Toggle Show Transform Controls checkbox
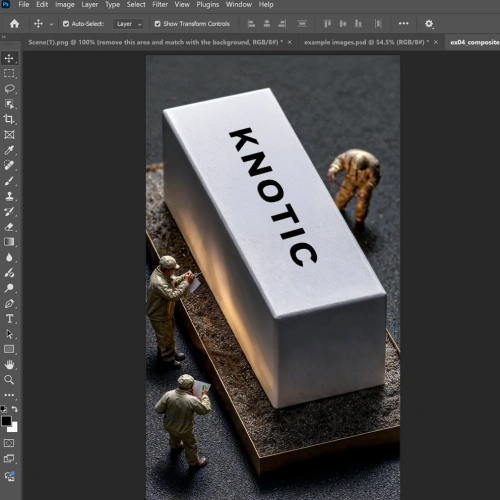This screenshot has height=500, width=500. [x=158, y=24]
